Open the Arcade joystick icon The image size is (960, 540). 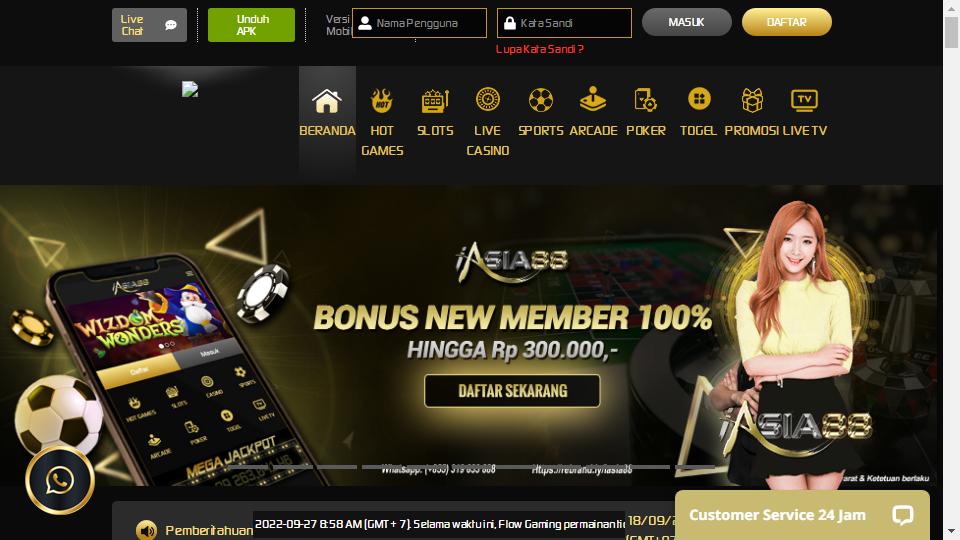point(593,99)
